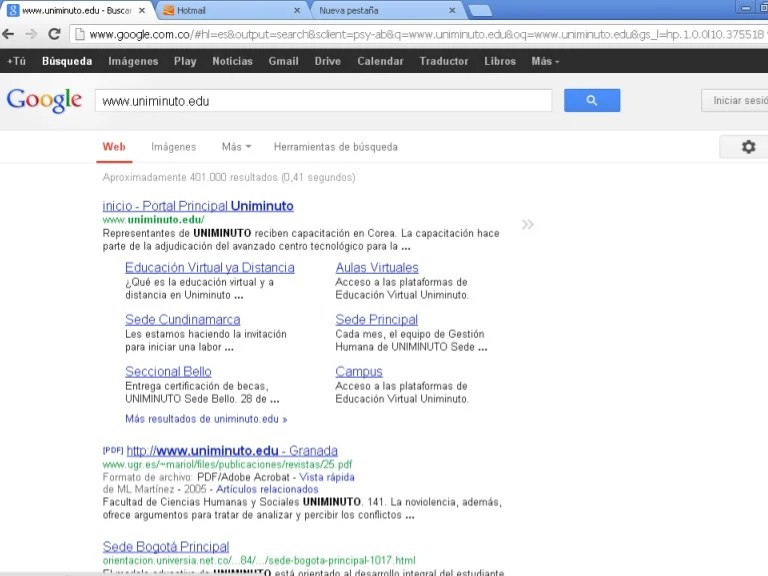Viewport: 768px width, 576px height.
Task: Open Drive in the Google bar
Action: tap(328, 61)
